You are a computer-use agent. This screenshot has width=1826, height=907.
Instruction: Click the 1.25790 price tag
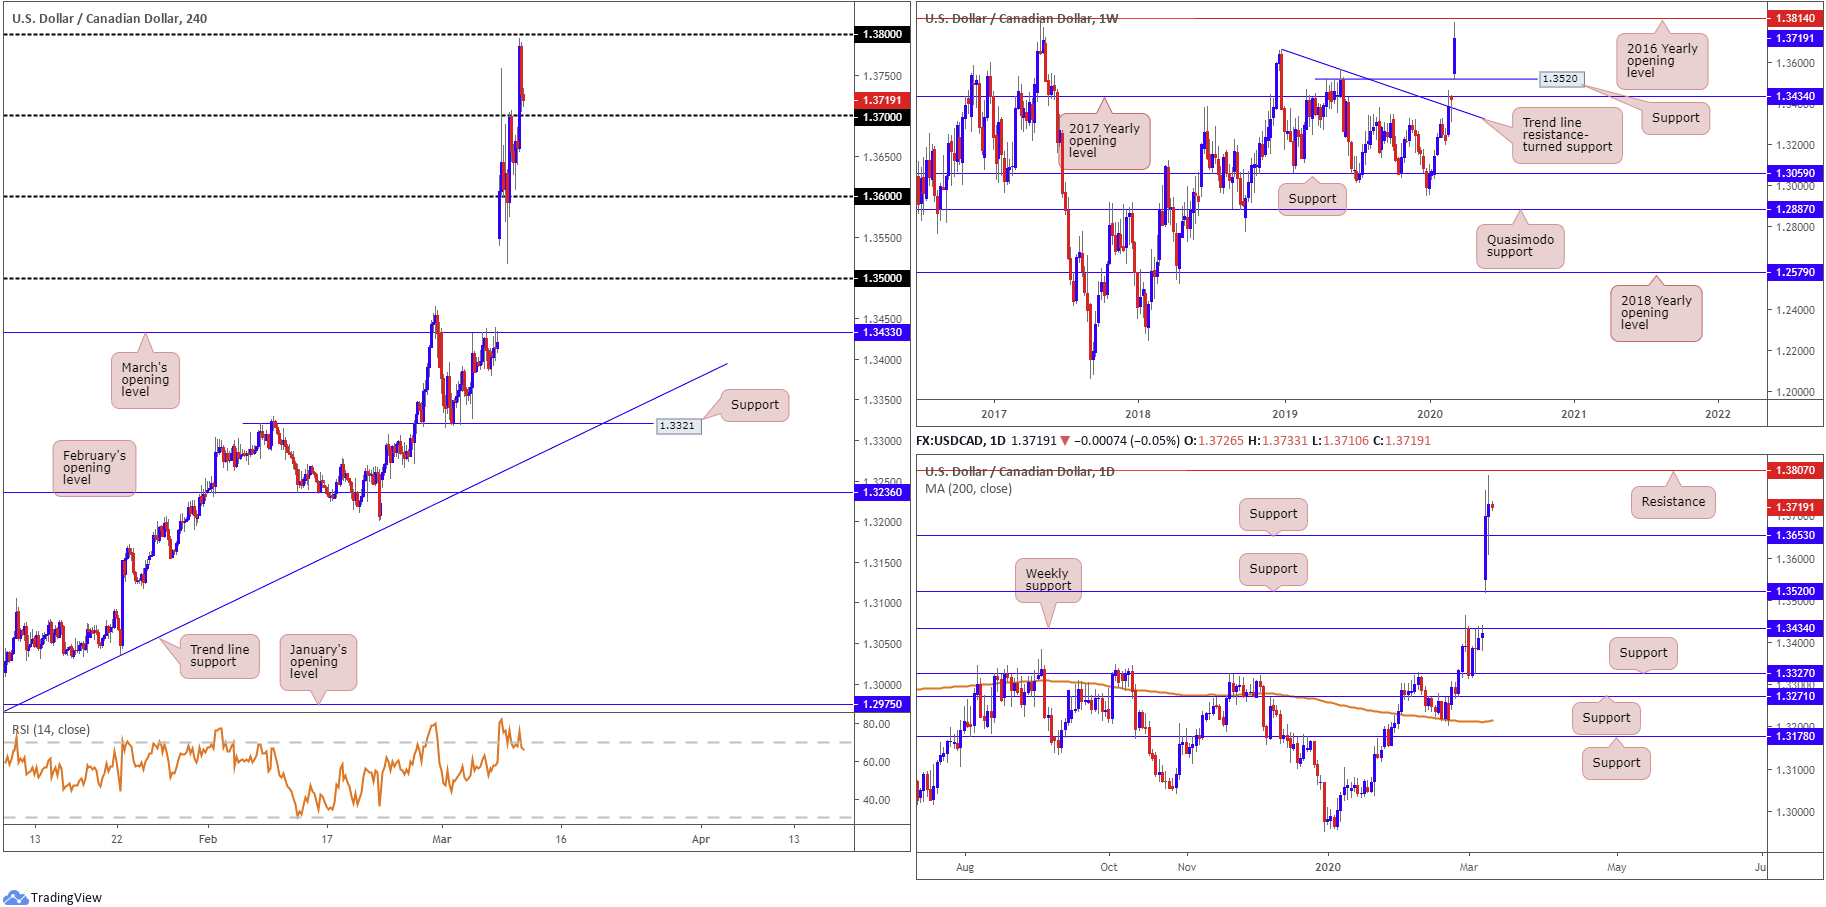(x=1794, y=272)
